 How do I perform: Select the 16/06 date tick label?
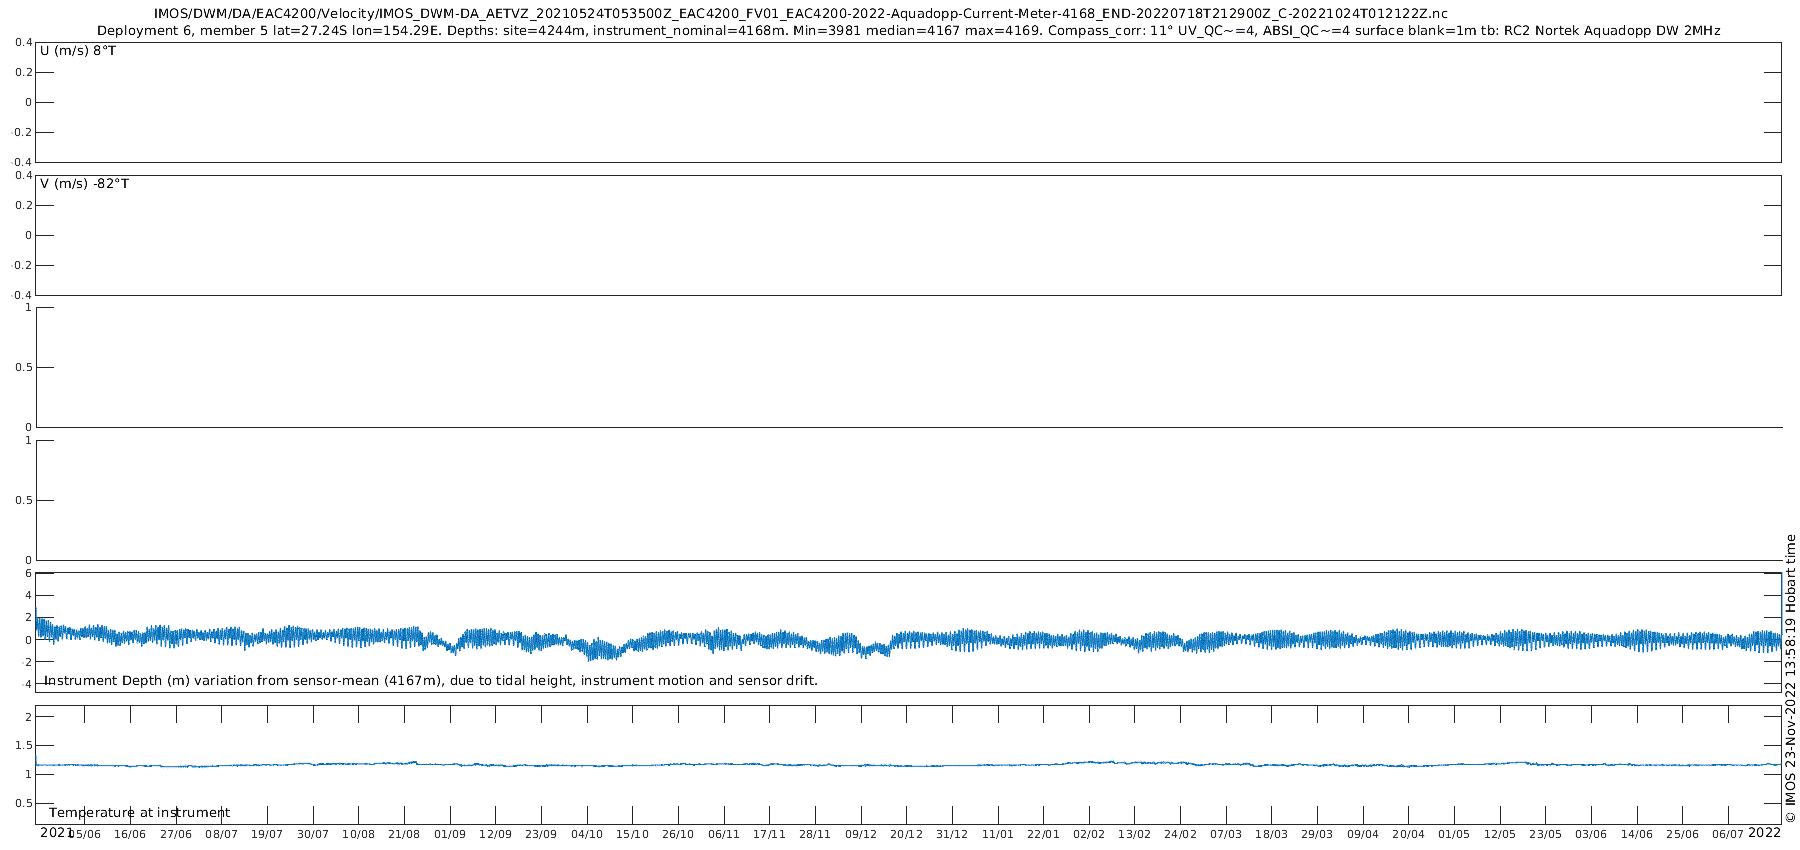[130, 834]
